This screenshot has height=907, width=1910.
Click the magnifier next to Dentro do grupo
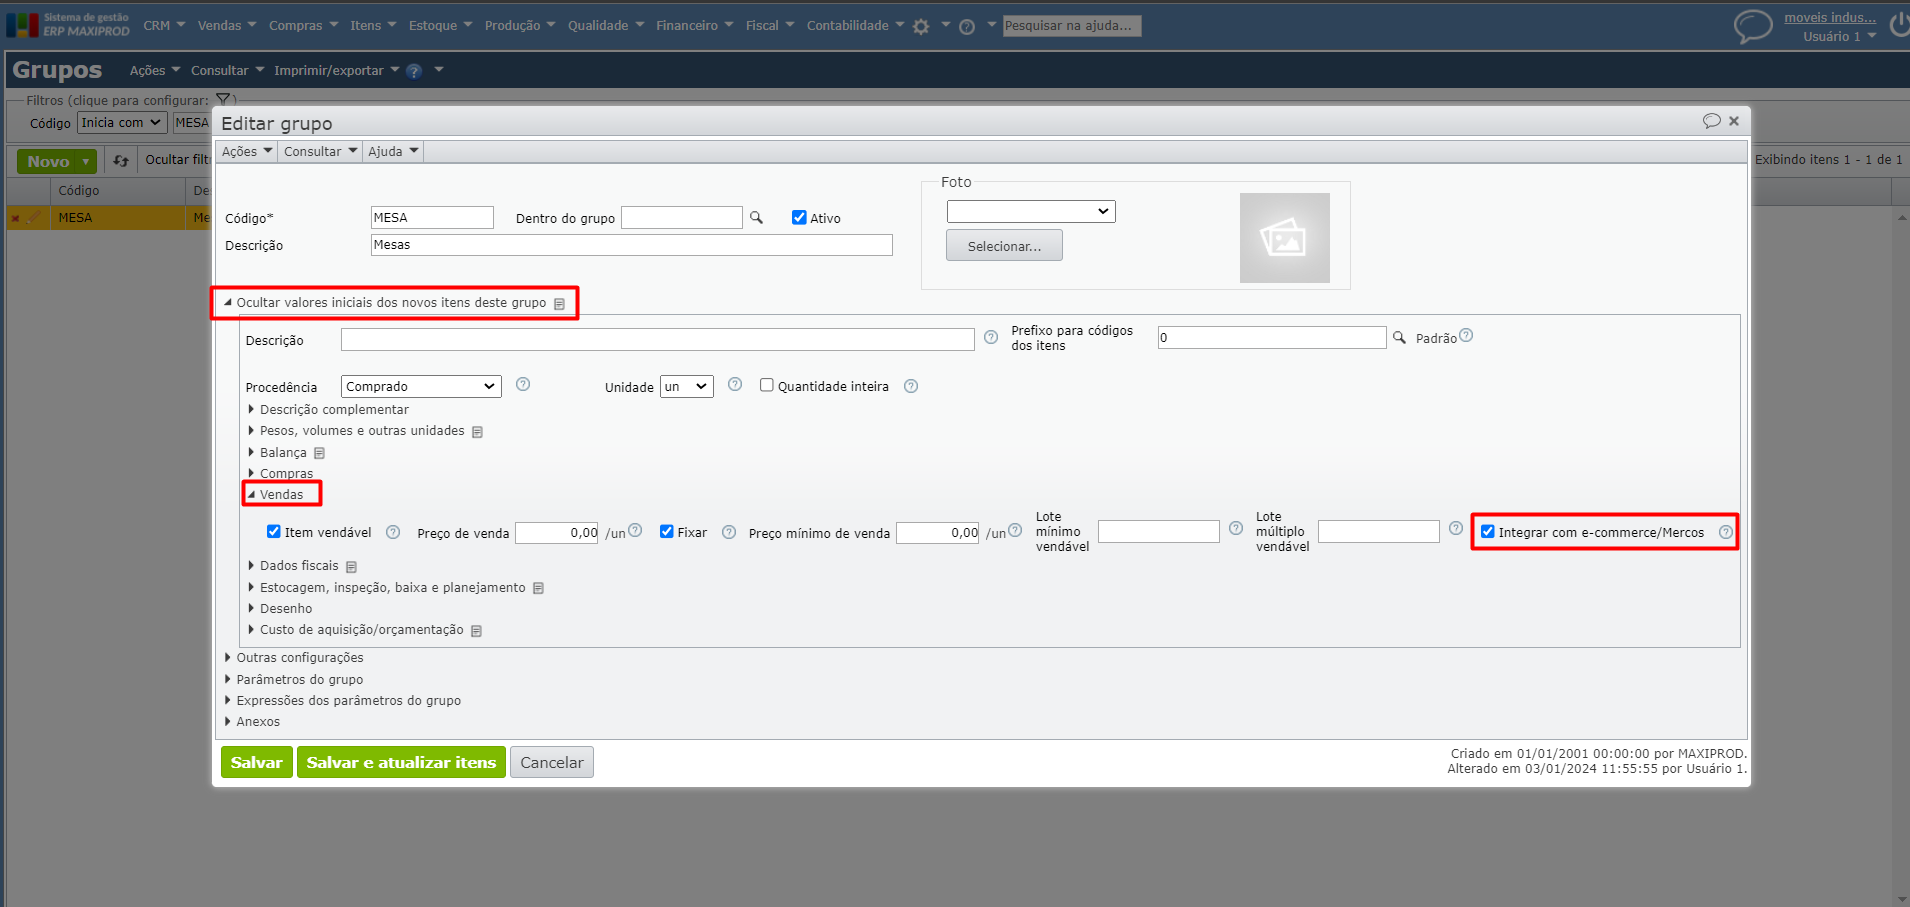(756, 218)
